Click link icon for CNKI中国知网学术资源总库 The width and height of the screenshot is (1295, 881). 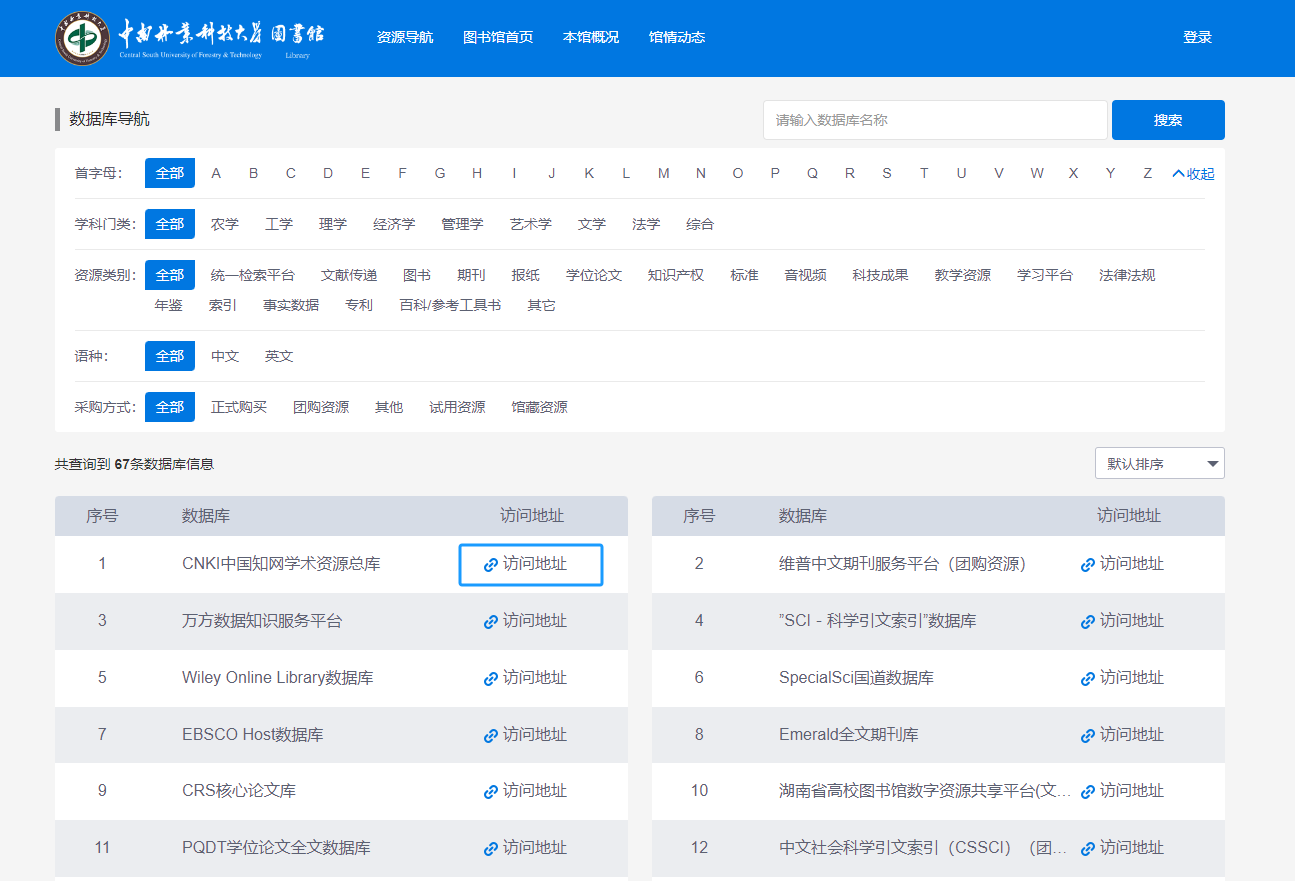pos(490,565)
